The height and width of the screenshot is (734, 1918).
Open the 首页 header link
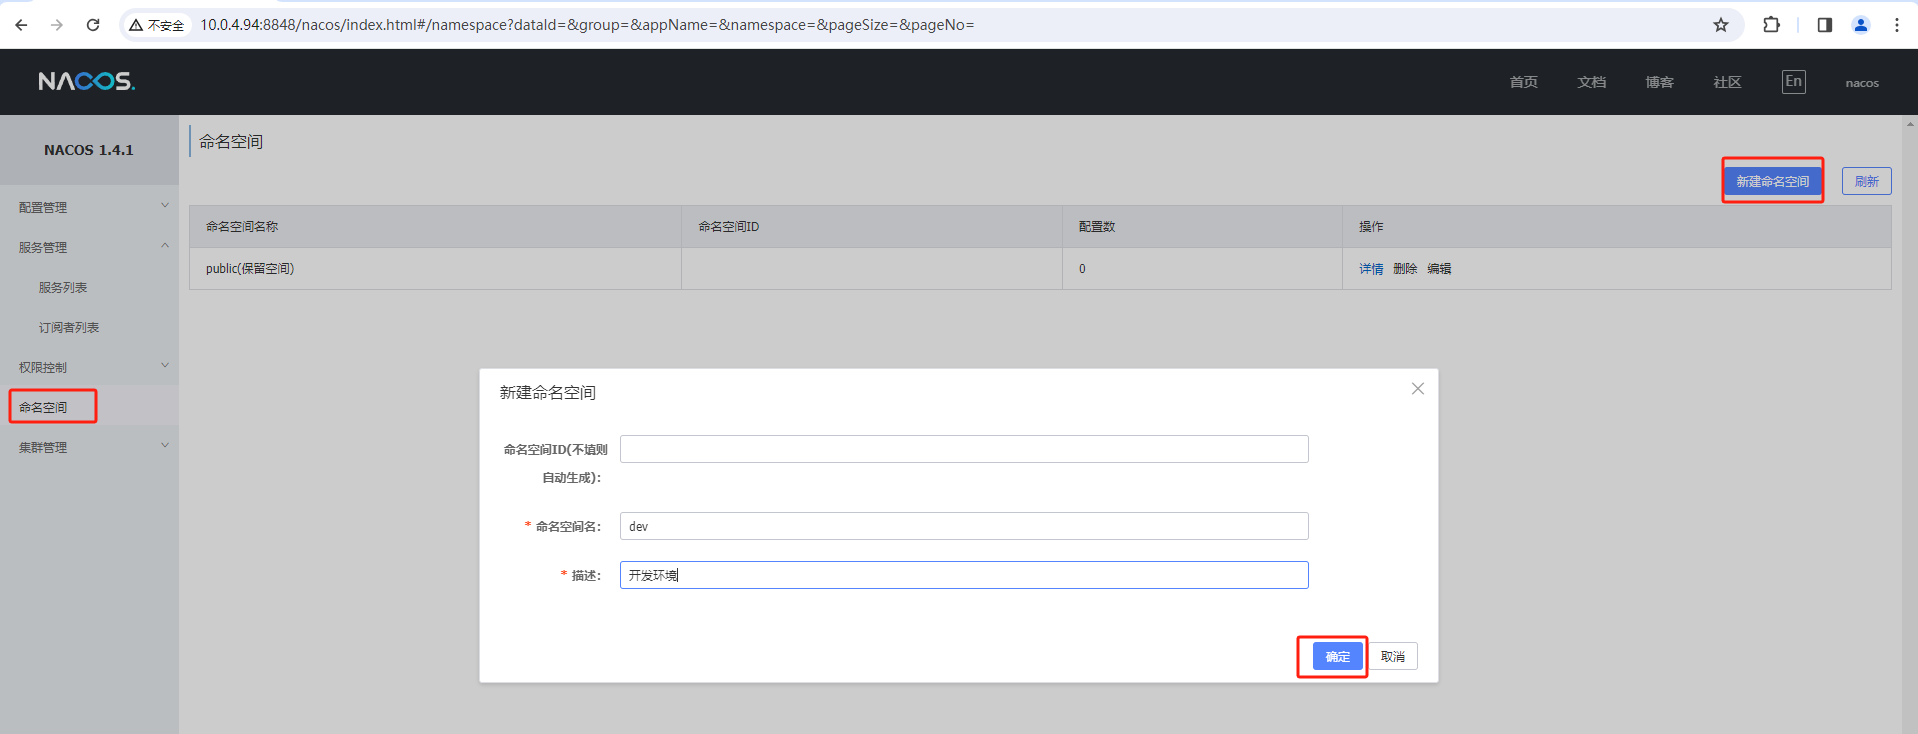(x=1524, y=82)
